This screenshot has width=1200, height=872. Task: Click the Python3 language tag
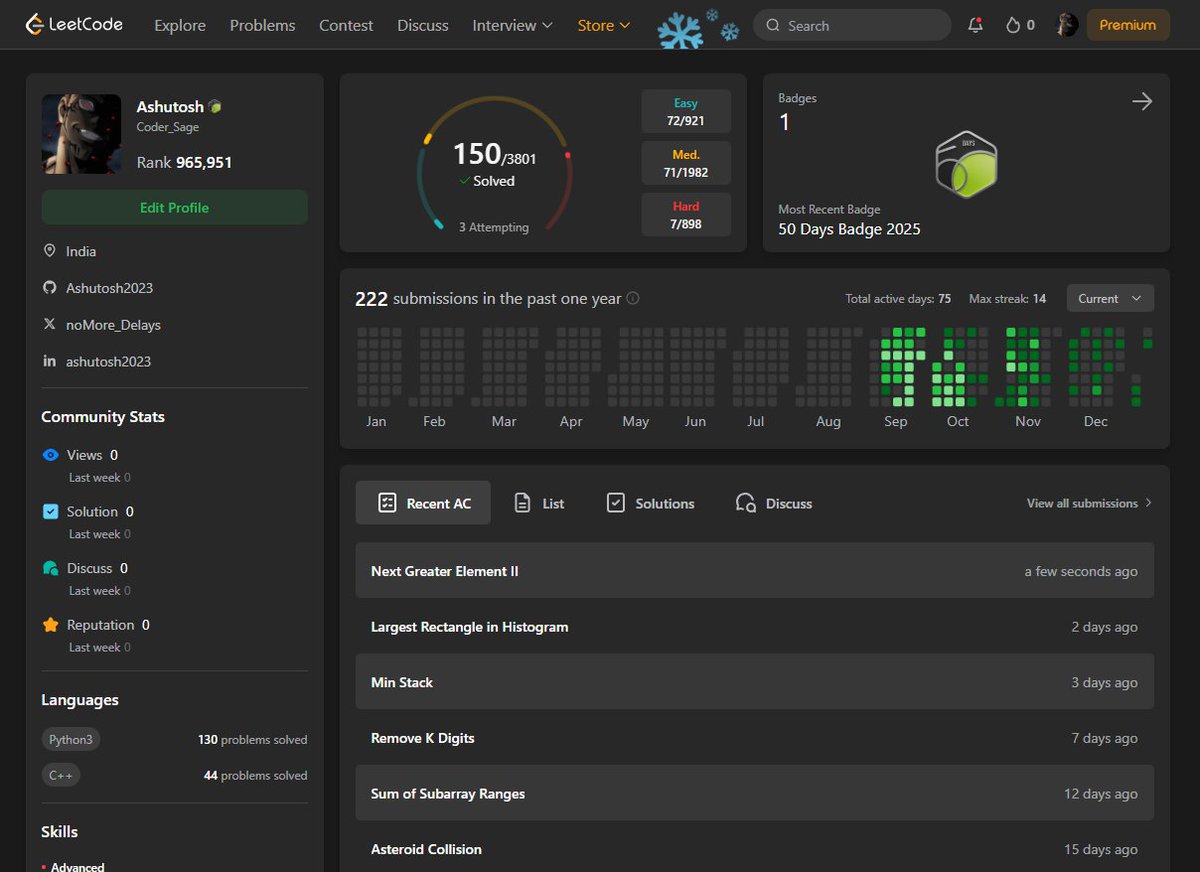pos(71,739)
